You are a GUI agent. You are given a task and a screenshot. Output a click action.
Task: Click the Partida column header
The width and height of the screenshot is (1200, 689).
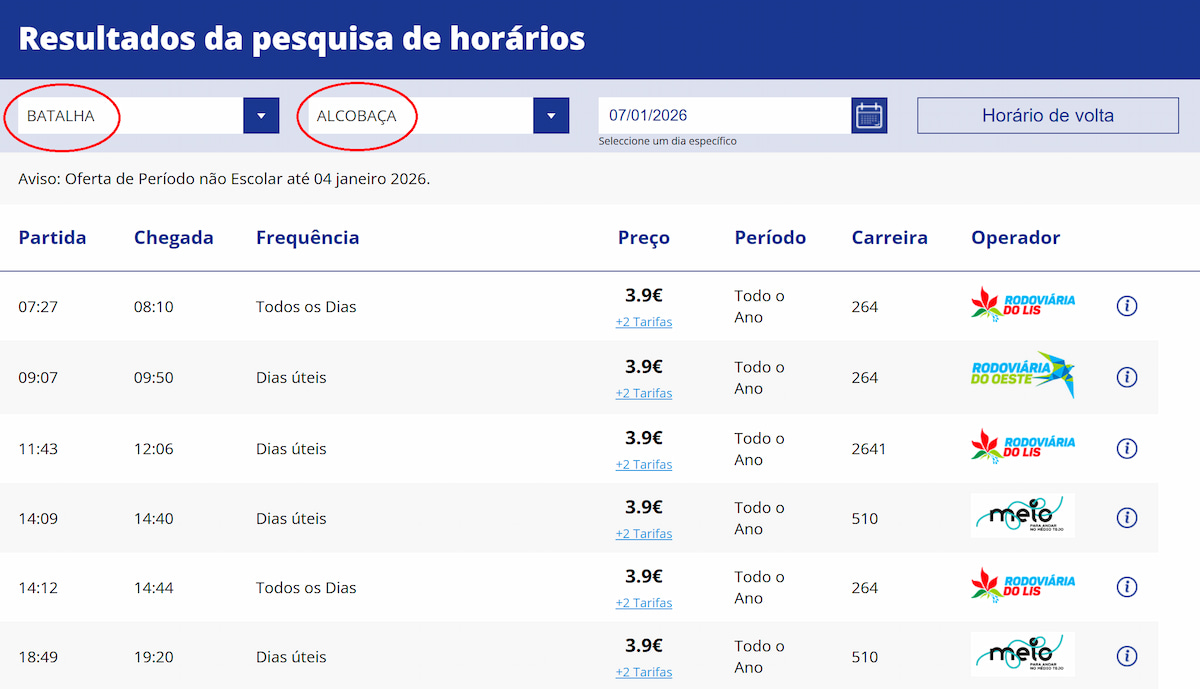52,238
